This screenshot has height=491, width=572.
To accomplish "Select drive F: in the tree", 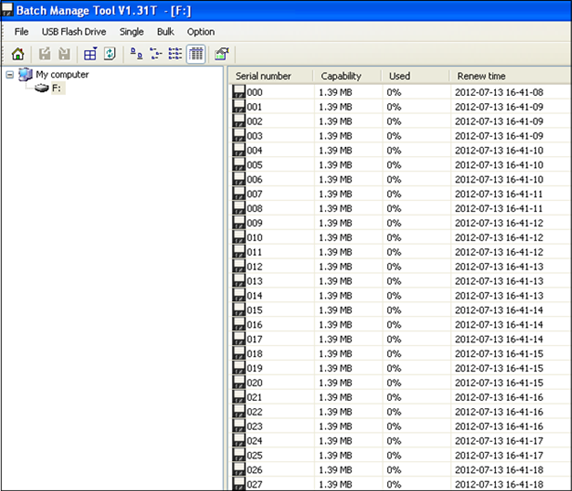I will pos(56,88).
